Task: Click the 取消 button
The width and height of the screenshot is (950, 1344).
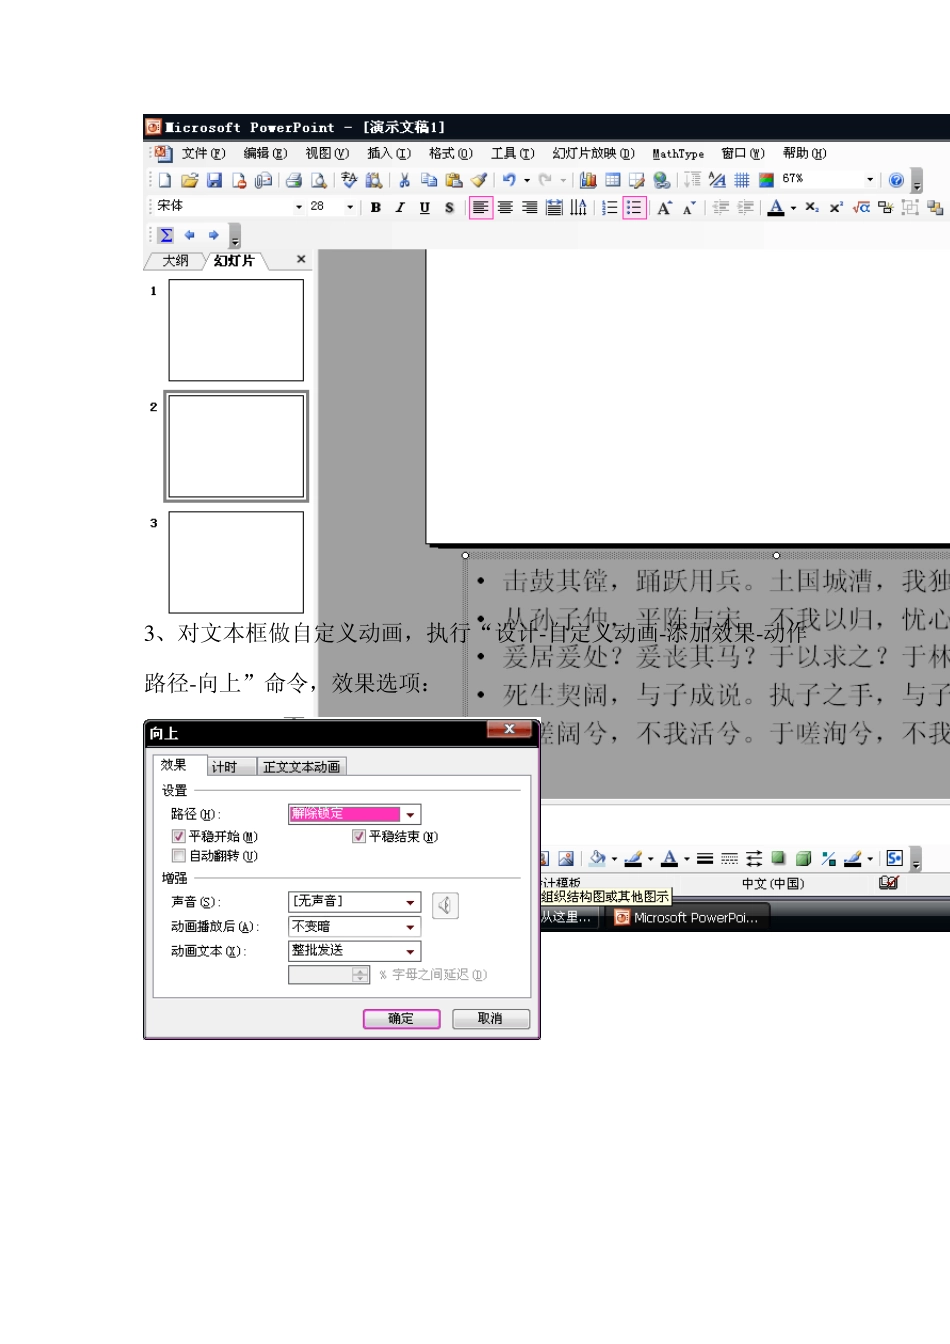Action: pos(490,1018)
